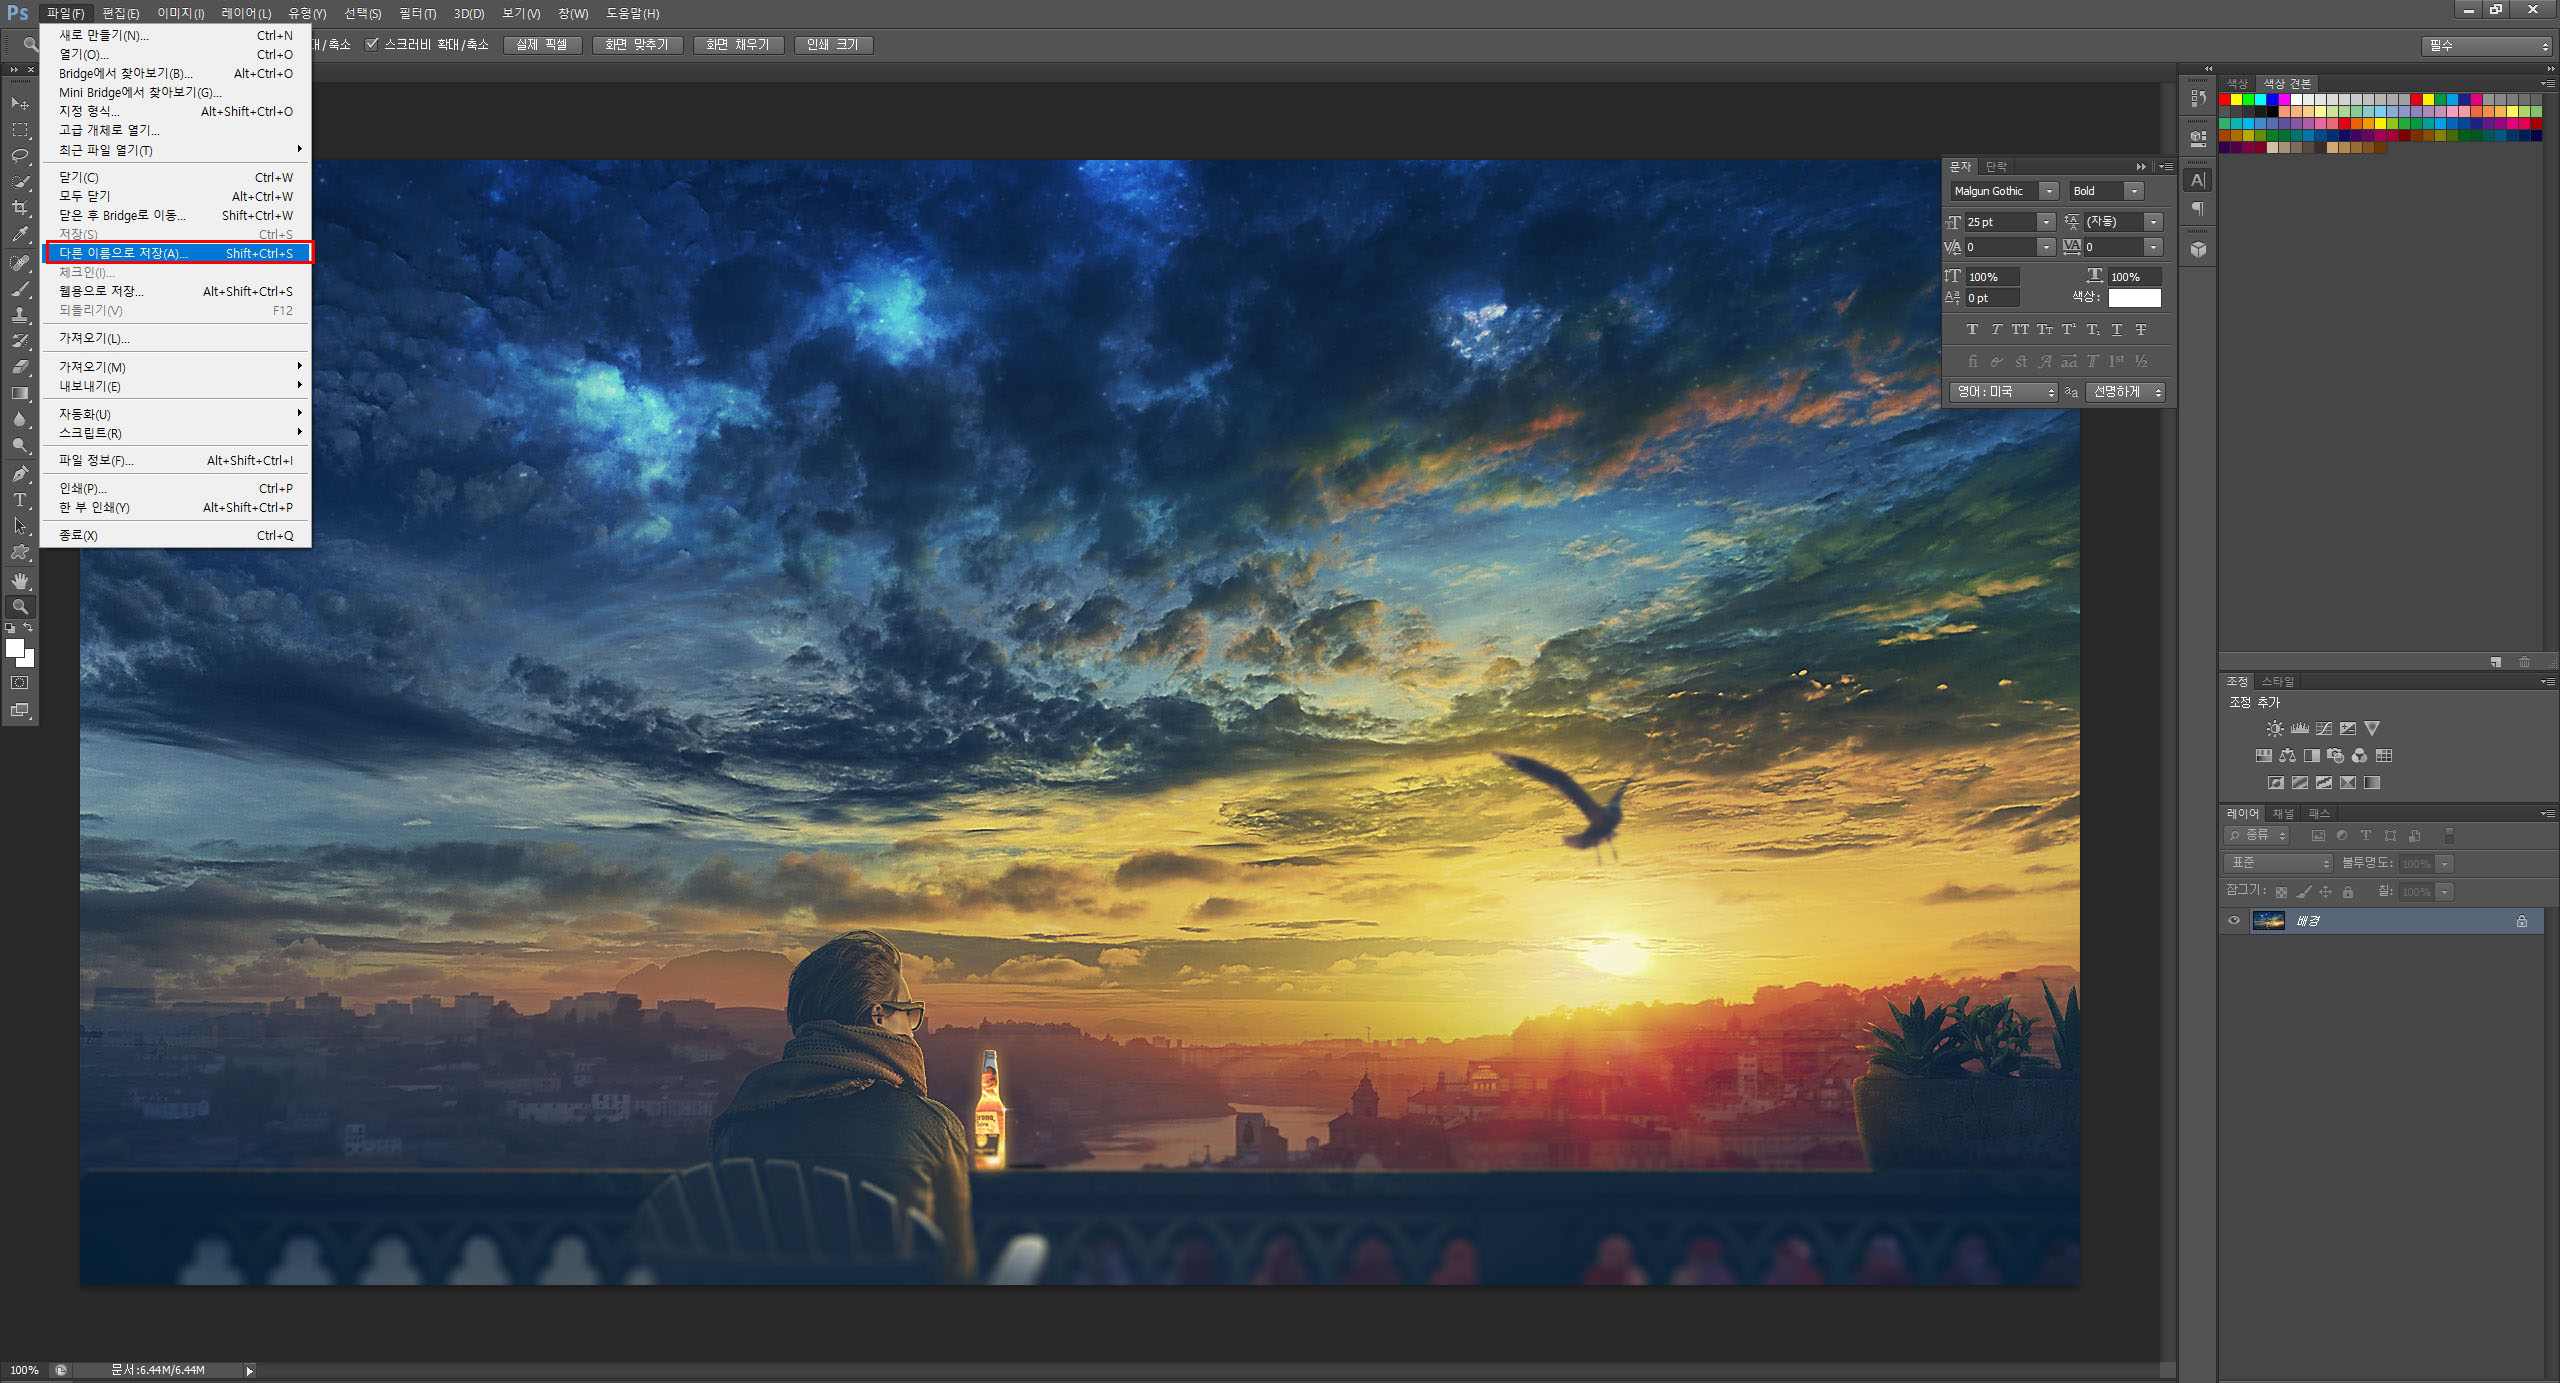Select the Horizontal Type tool
Image resolution: width=2560 pixels, height=1383 pixels.
point(19,500)
